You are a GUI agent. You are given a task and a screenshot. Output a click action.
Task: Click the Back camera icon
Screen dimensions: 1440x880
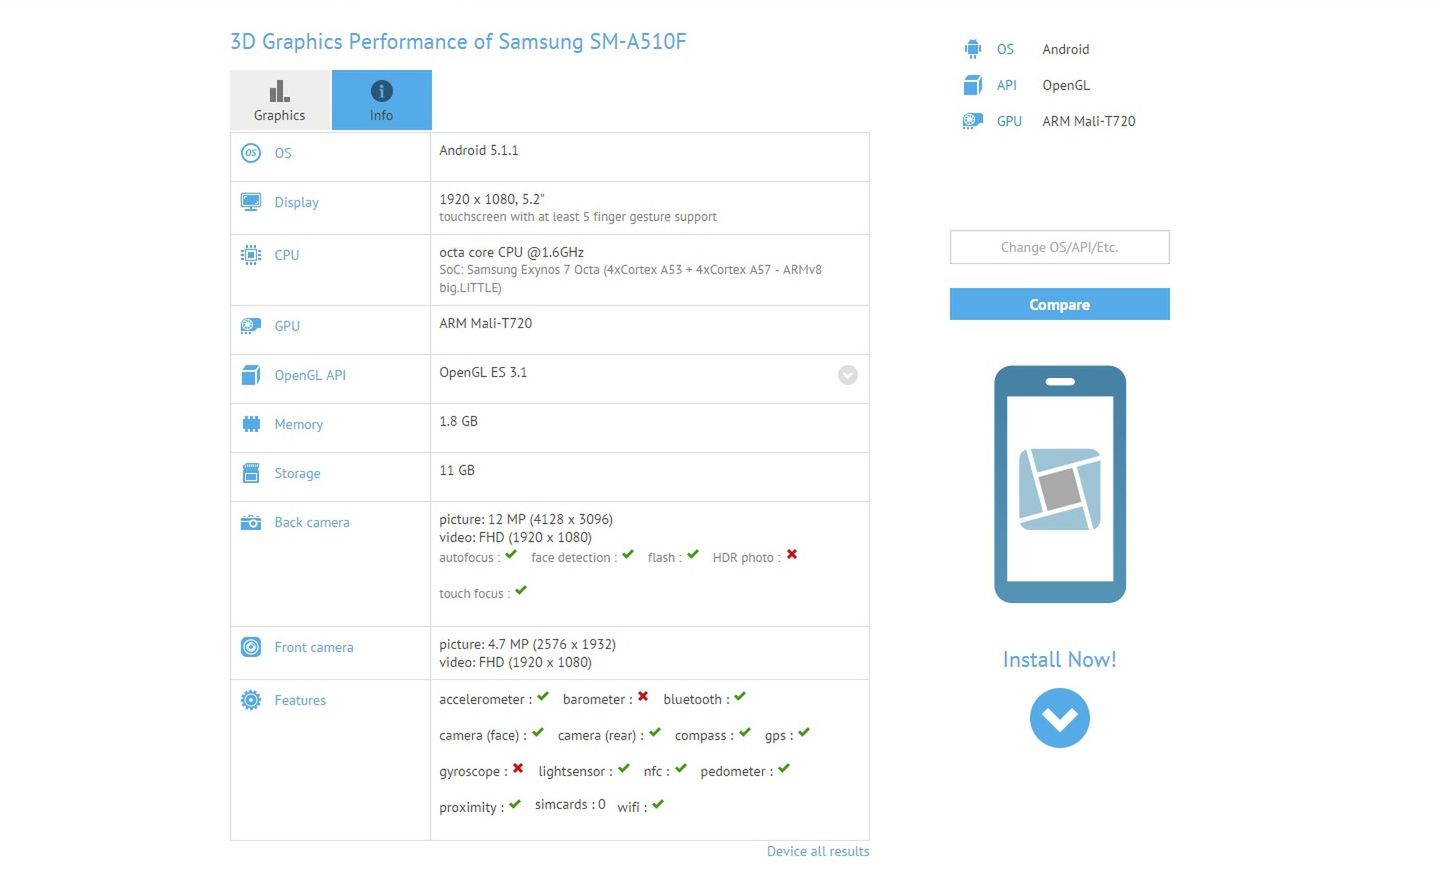(251, 522)
